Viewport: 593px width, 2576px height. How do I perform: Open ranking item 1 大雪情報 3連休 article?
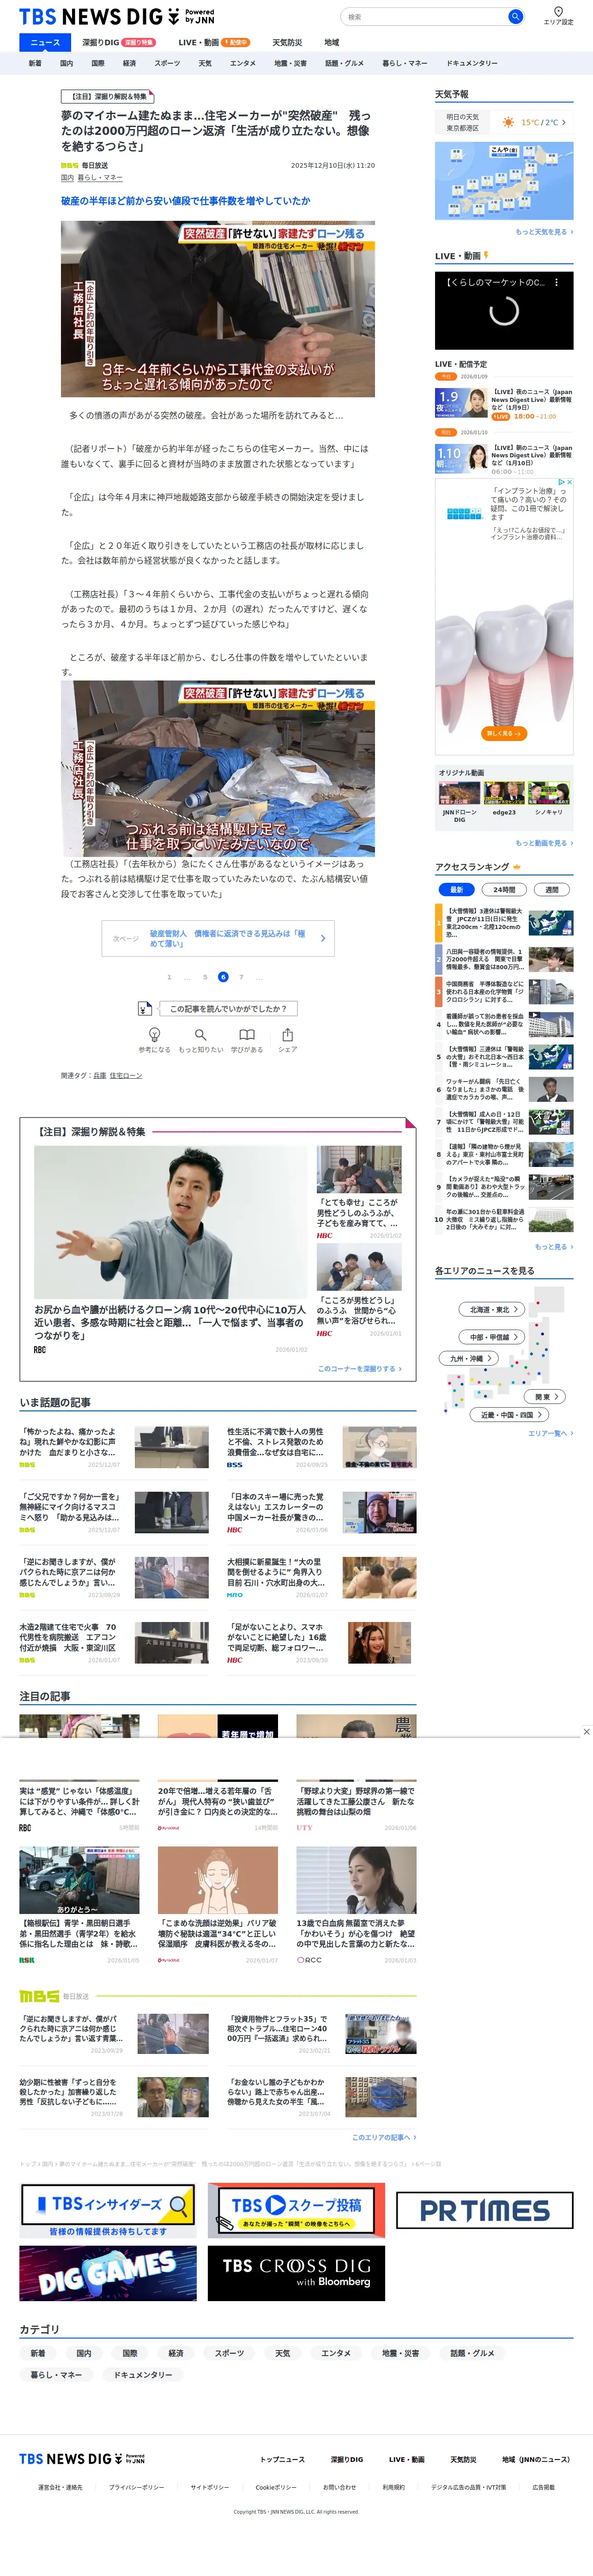tap(504, 922)
